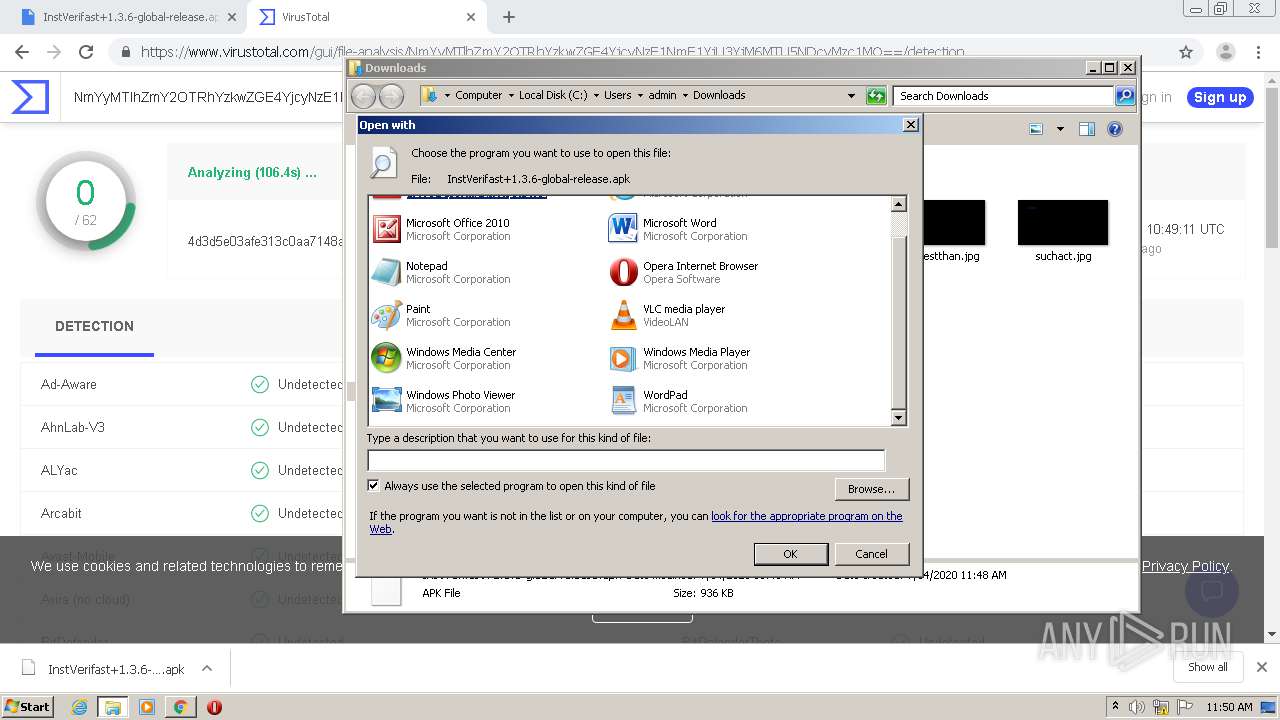Show hidden tray icons arrow
Screen dimensions: 1280x720
click(1116, 707)
